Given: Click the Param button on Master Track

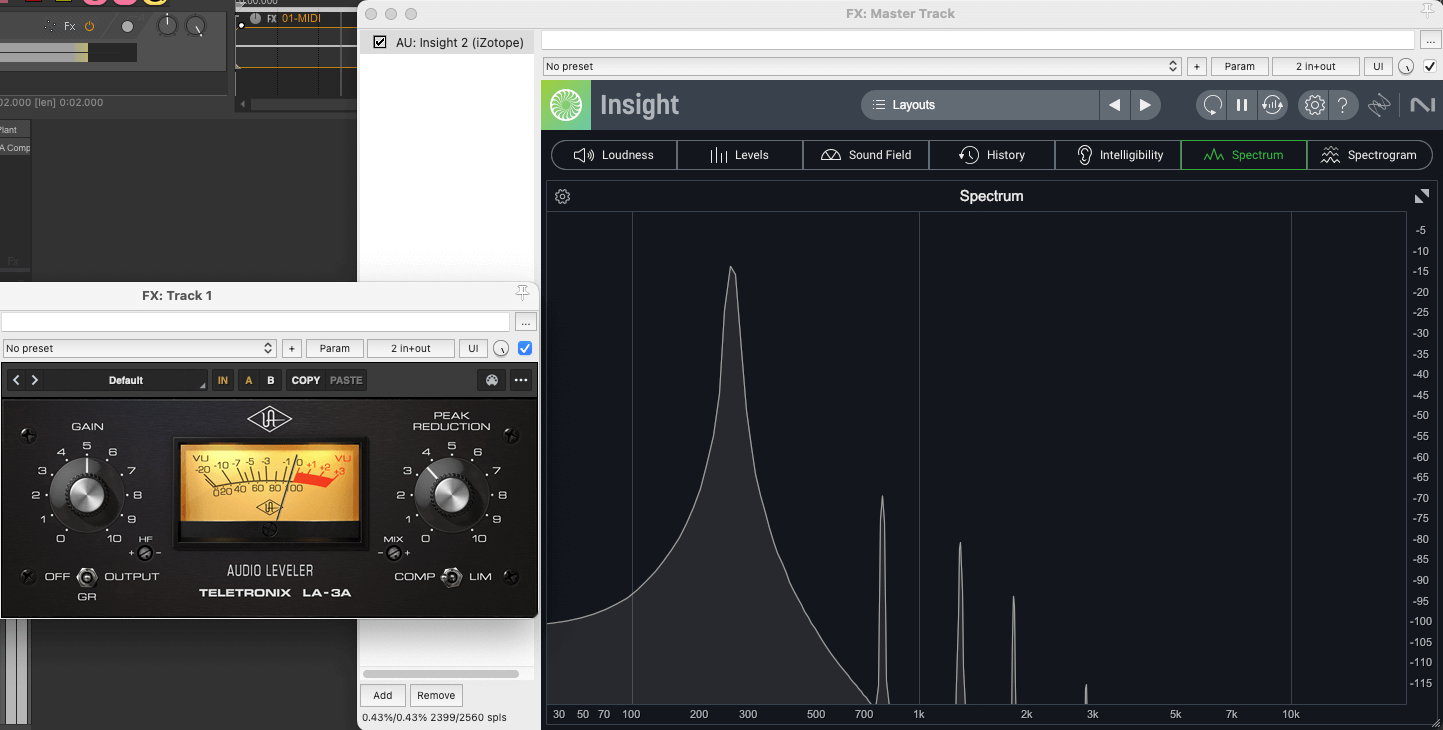Looking at the screenshot, I should [x=1239, y=66].
